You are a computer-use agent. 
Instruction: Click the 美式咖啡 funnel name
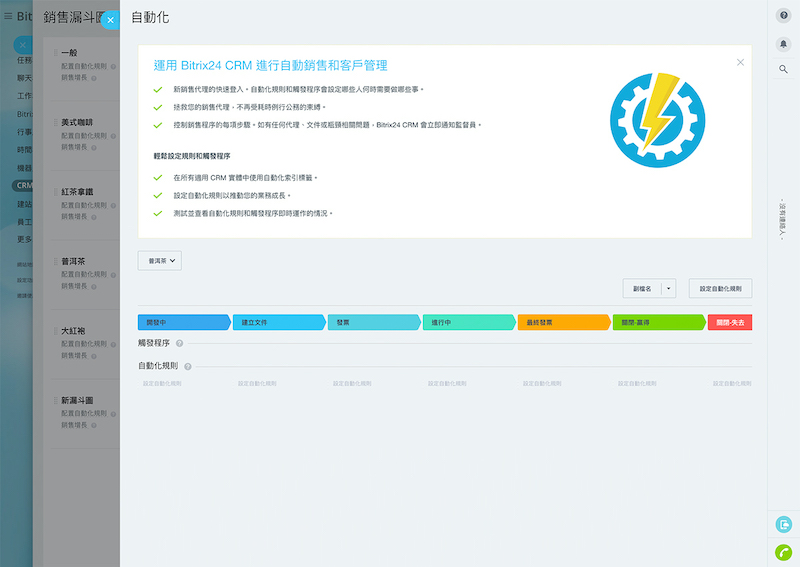tap(77, 122)
